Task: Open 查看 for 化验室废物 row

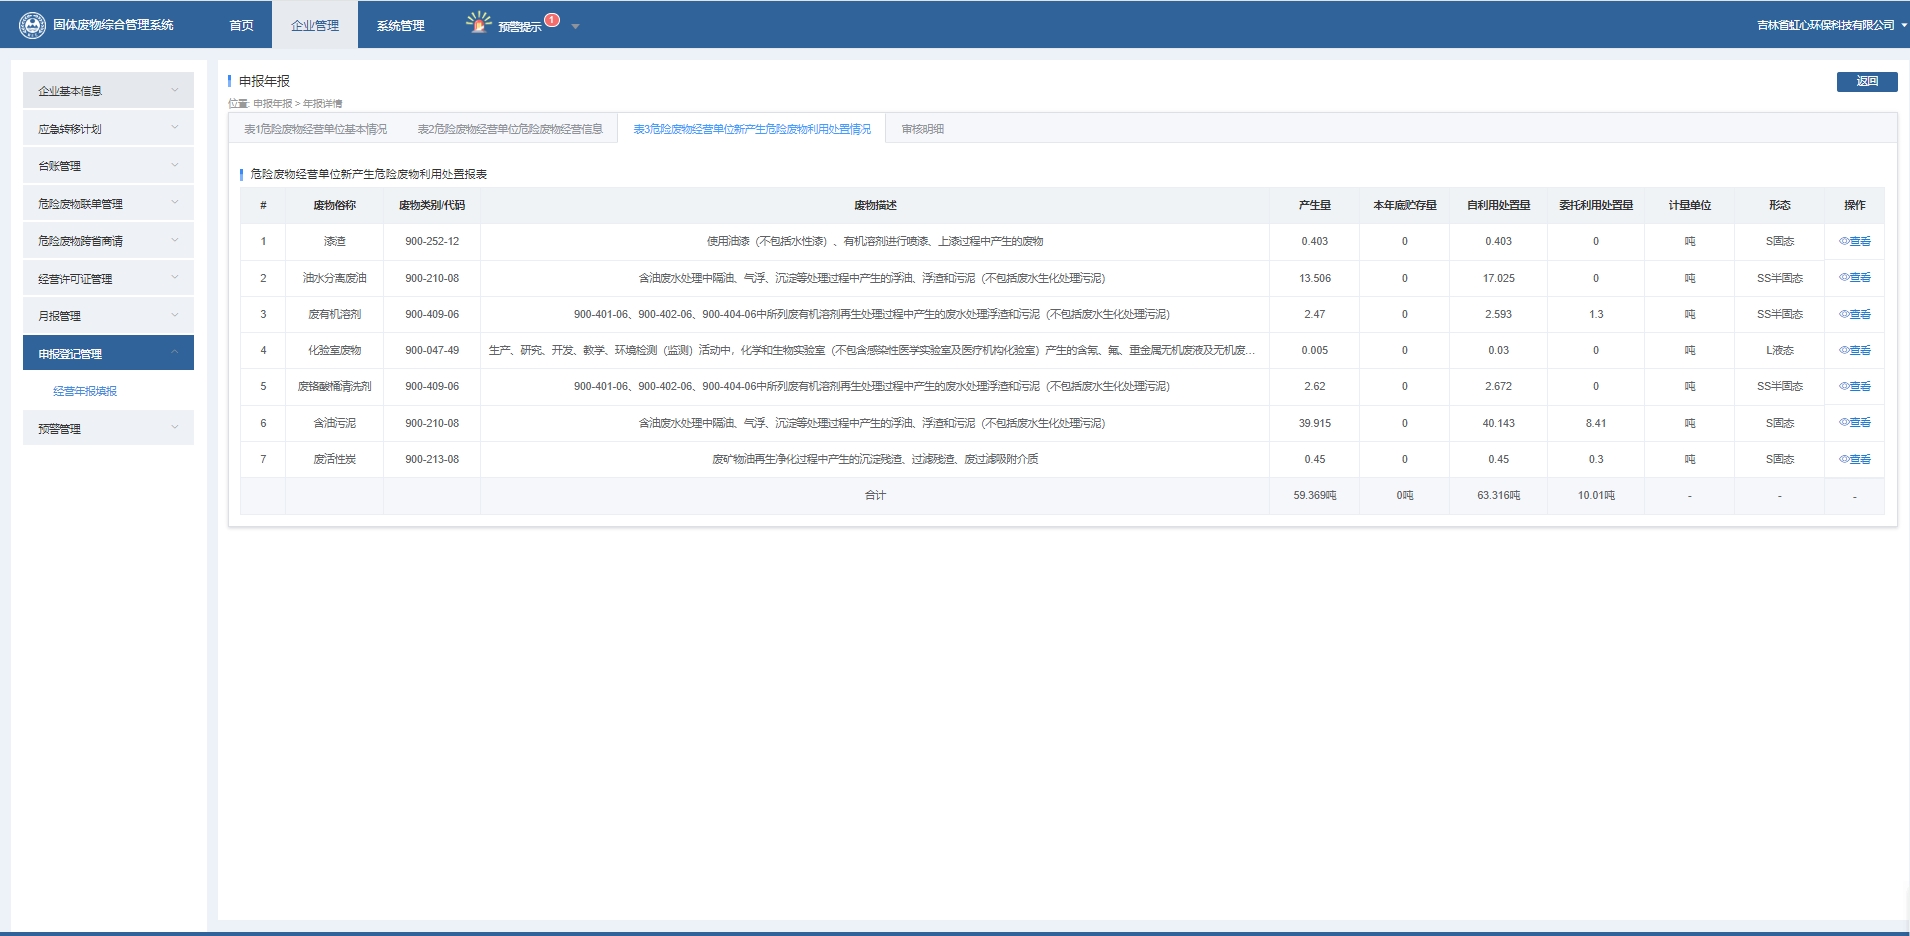Action: point(1855,350)
